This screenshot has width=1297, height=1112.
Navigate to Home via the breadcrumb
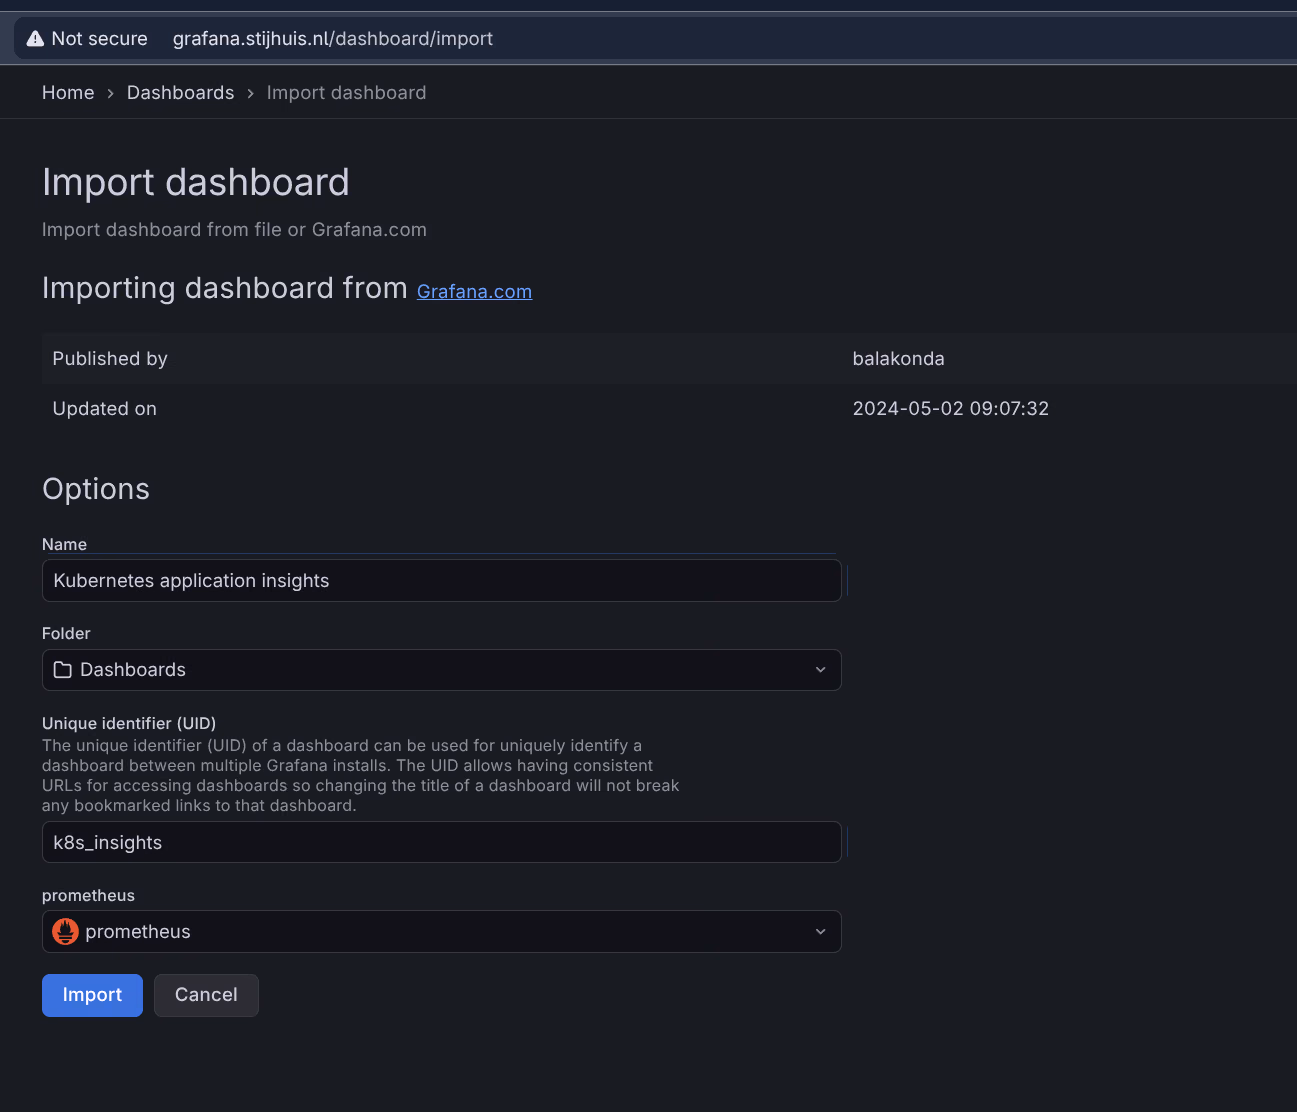click(x=67, y=92)
